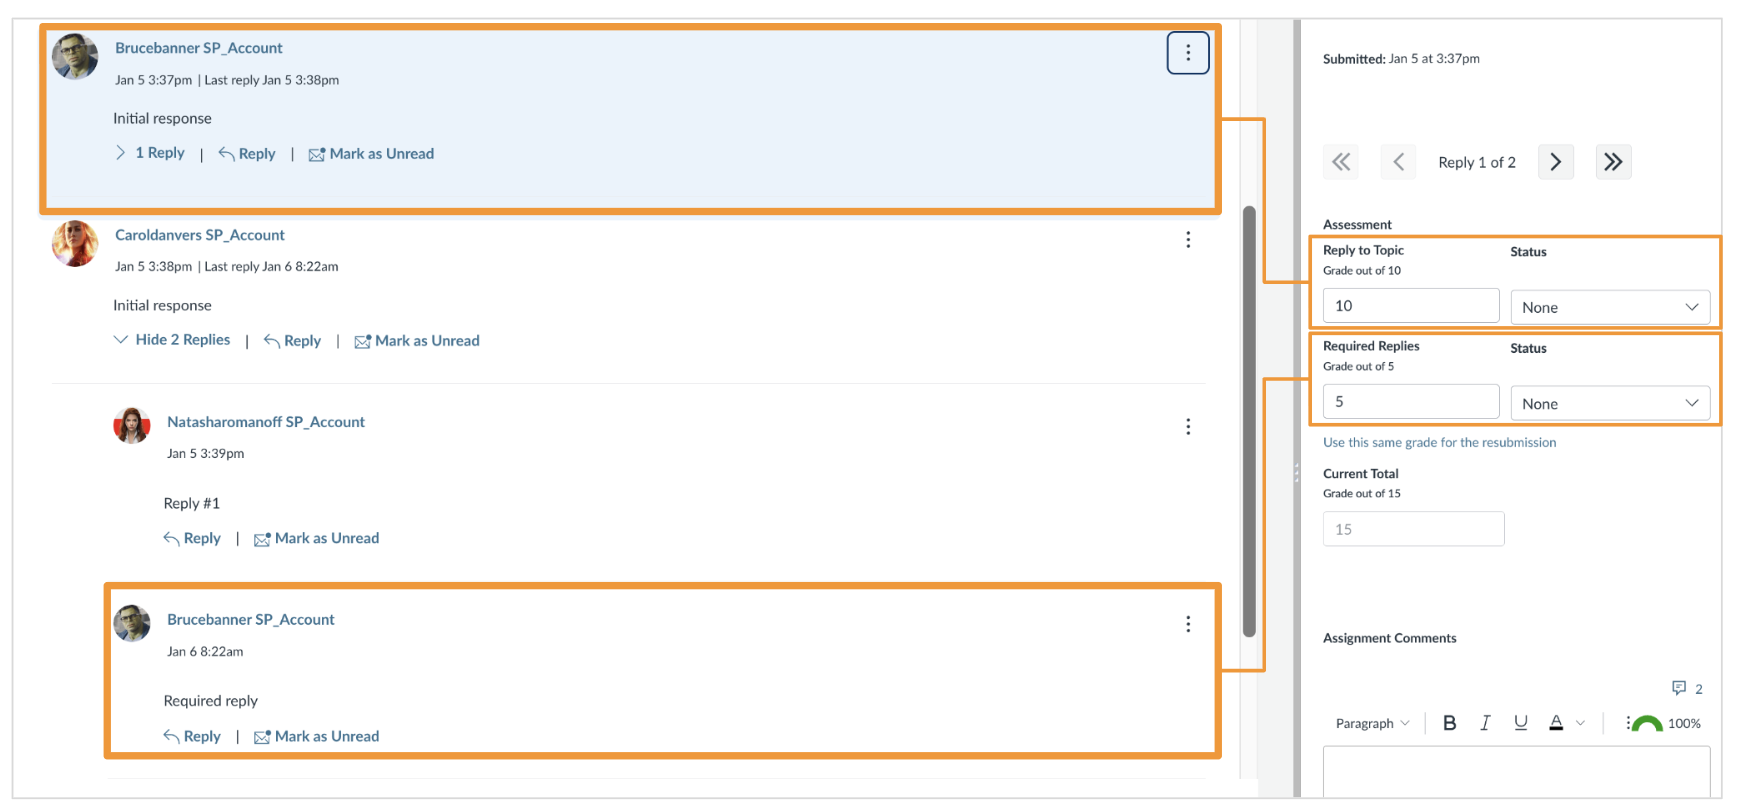
Task: Open options menu on Caroldanvers' entry
Action: tap(1188, 240)
